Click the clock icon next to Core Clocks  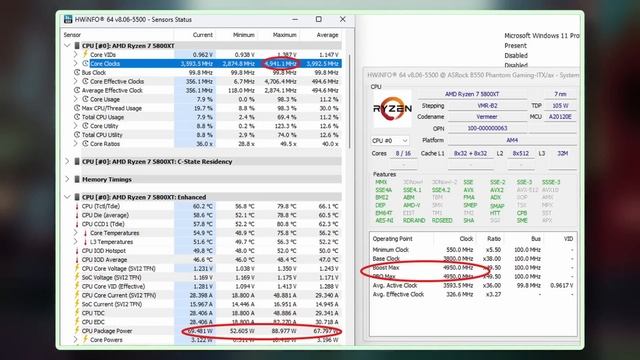pyautogui.click(x=85, y=64)
